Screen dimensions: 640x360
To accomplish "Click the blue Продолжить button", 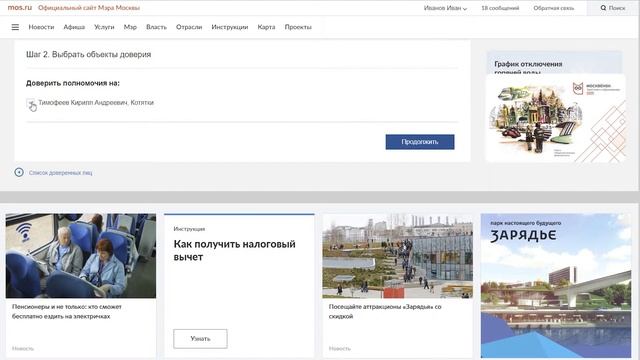I will coord(420,142).
